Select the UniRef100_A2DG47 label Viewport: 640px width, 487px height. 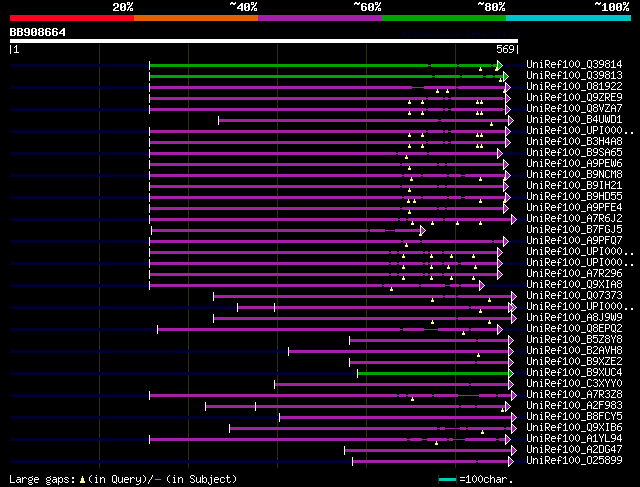[x=574, y=450]
